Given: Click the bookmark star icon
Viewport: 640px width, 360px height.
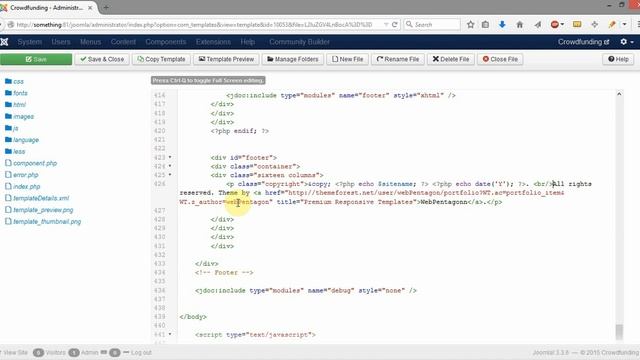Looking at the screenshot, I should pos(470,24).
